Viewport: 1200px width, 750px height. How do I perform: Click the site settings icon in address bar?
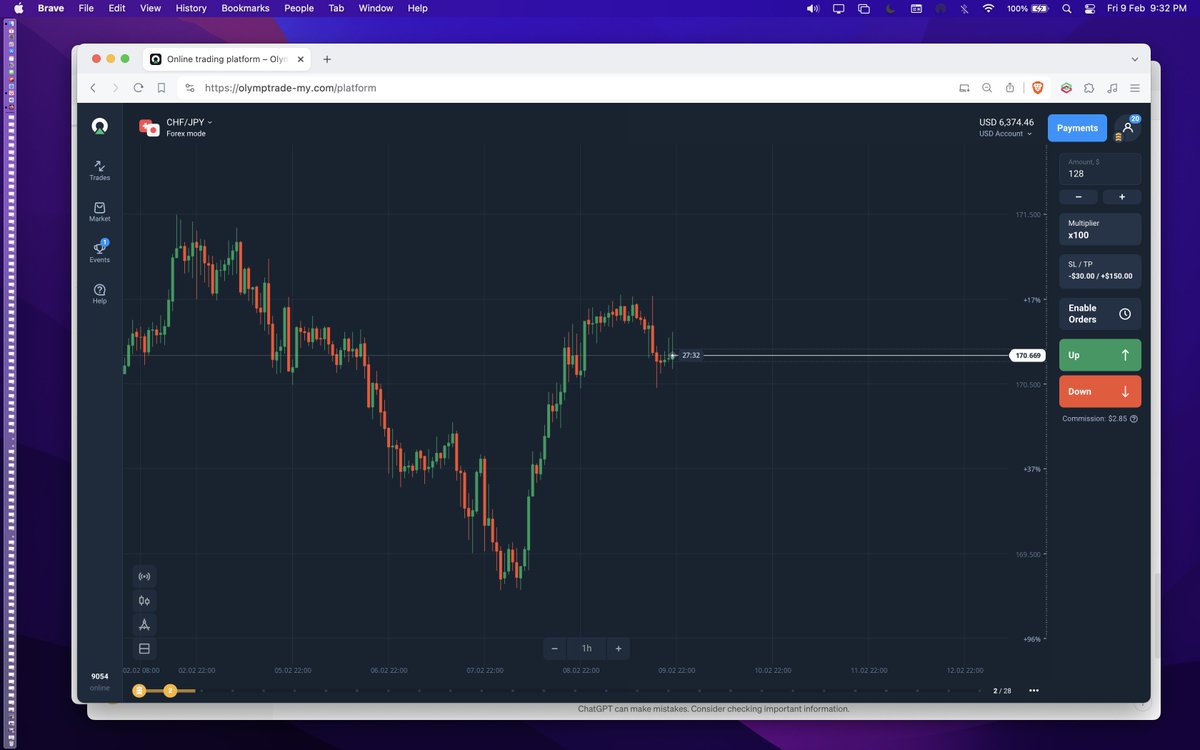190,88
